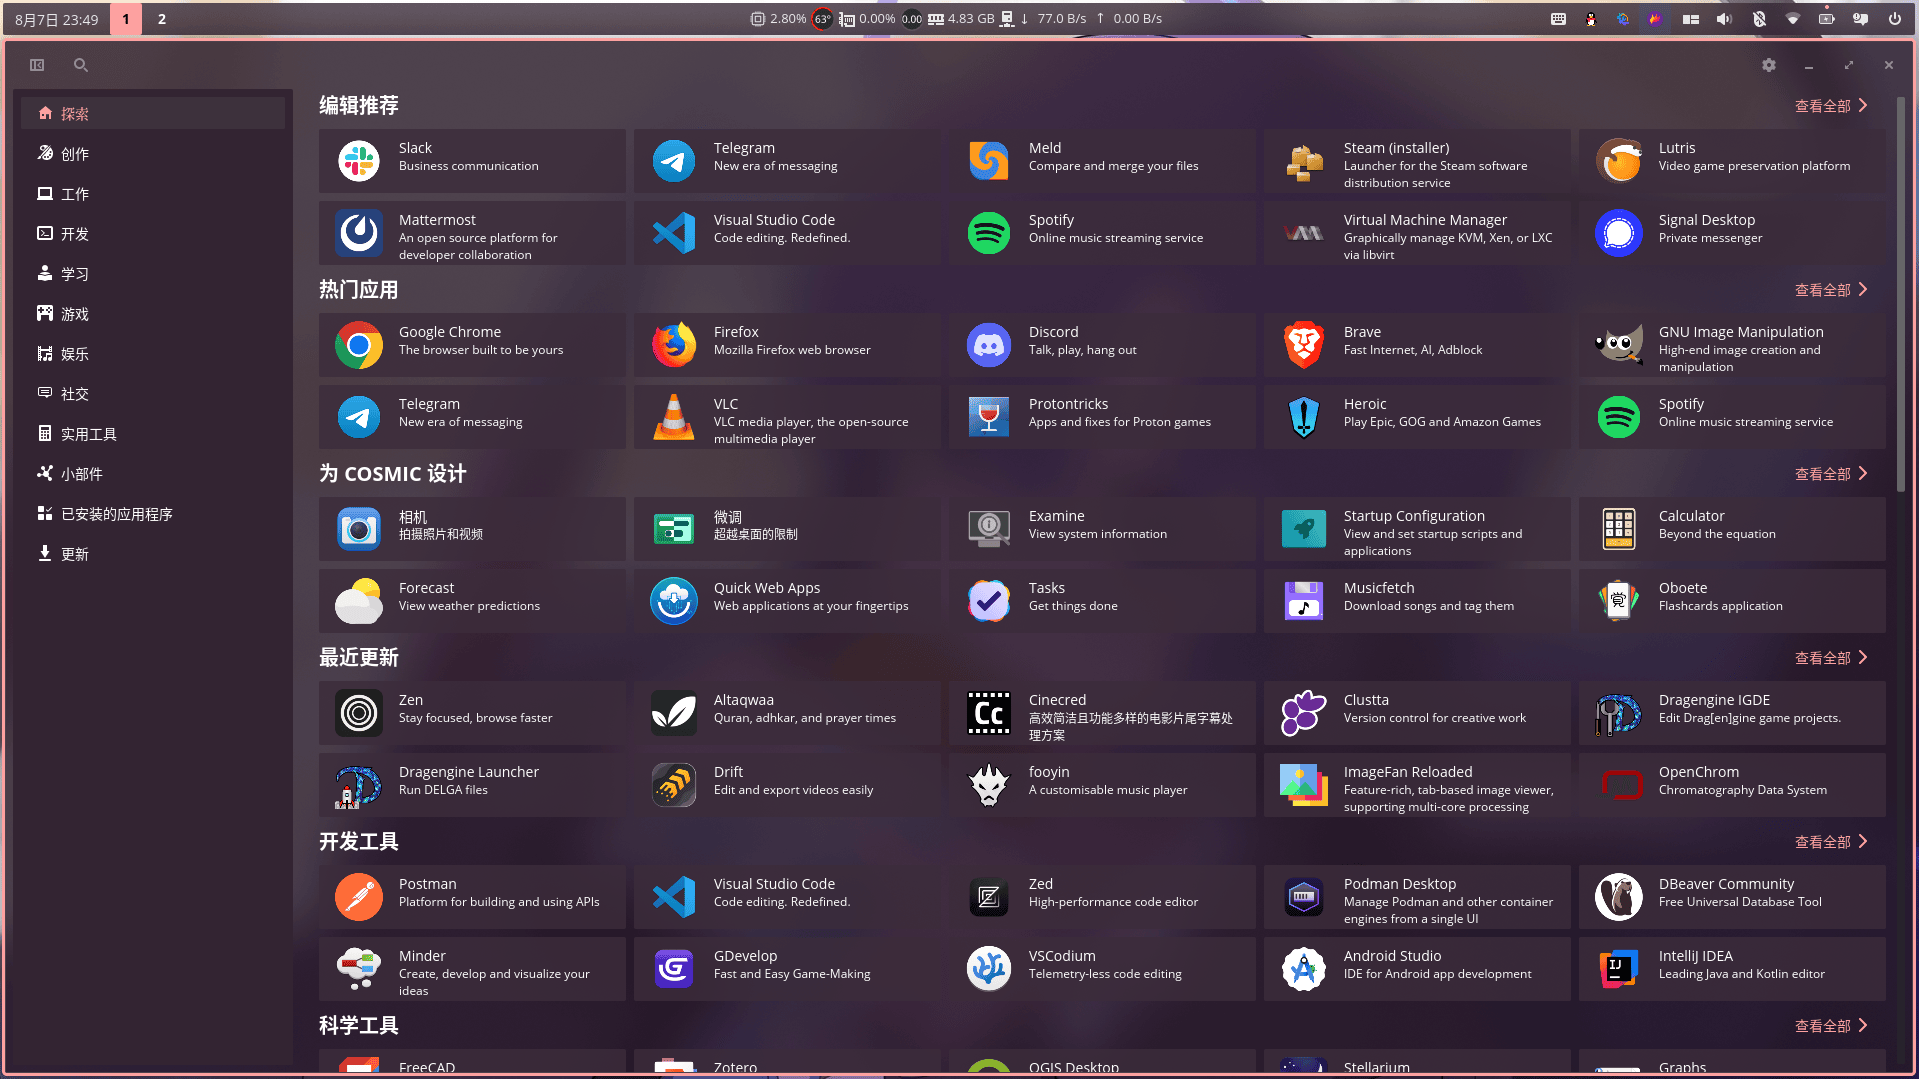
Task: Open the Podman Desktop card
Action: tap(1417, 897)
